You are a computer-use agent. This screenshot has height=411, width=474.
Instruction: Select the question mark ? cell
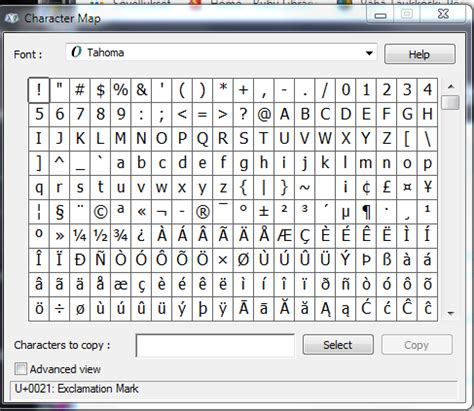point(243,114)
